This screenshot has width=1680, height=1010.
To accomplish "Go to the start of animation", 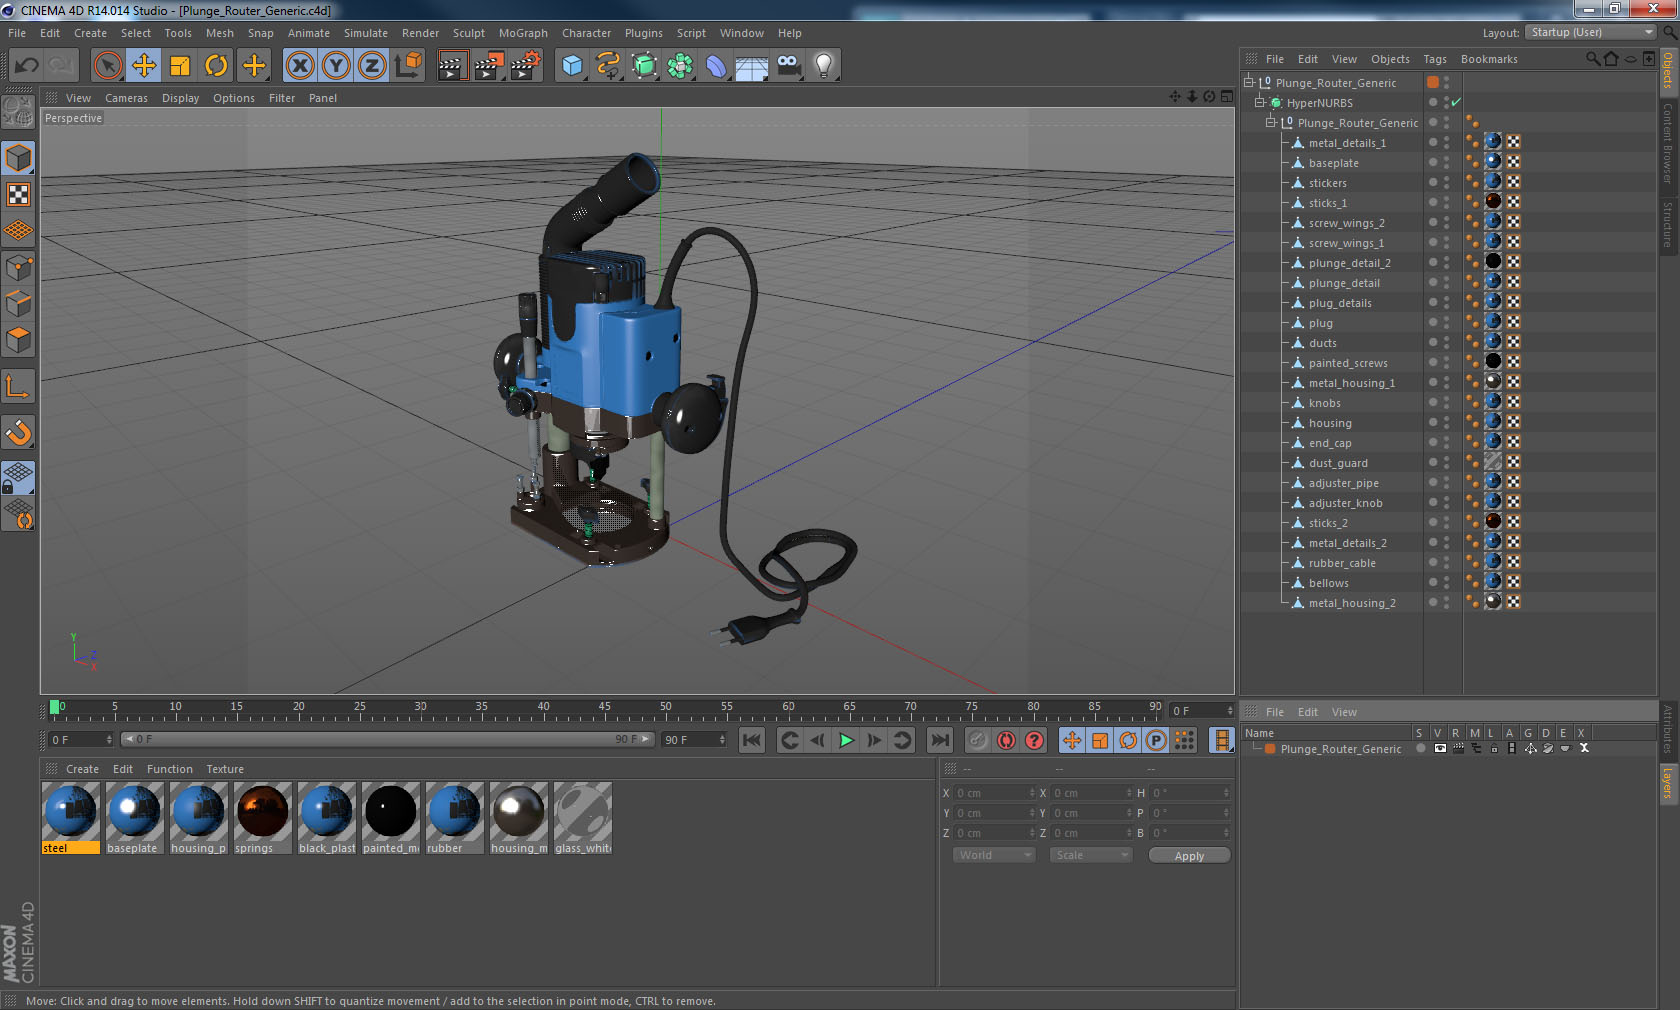I will [x=752, y=740].
